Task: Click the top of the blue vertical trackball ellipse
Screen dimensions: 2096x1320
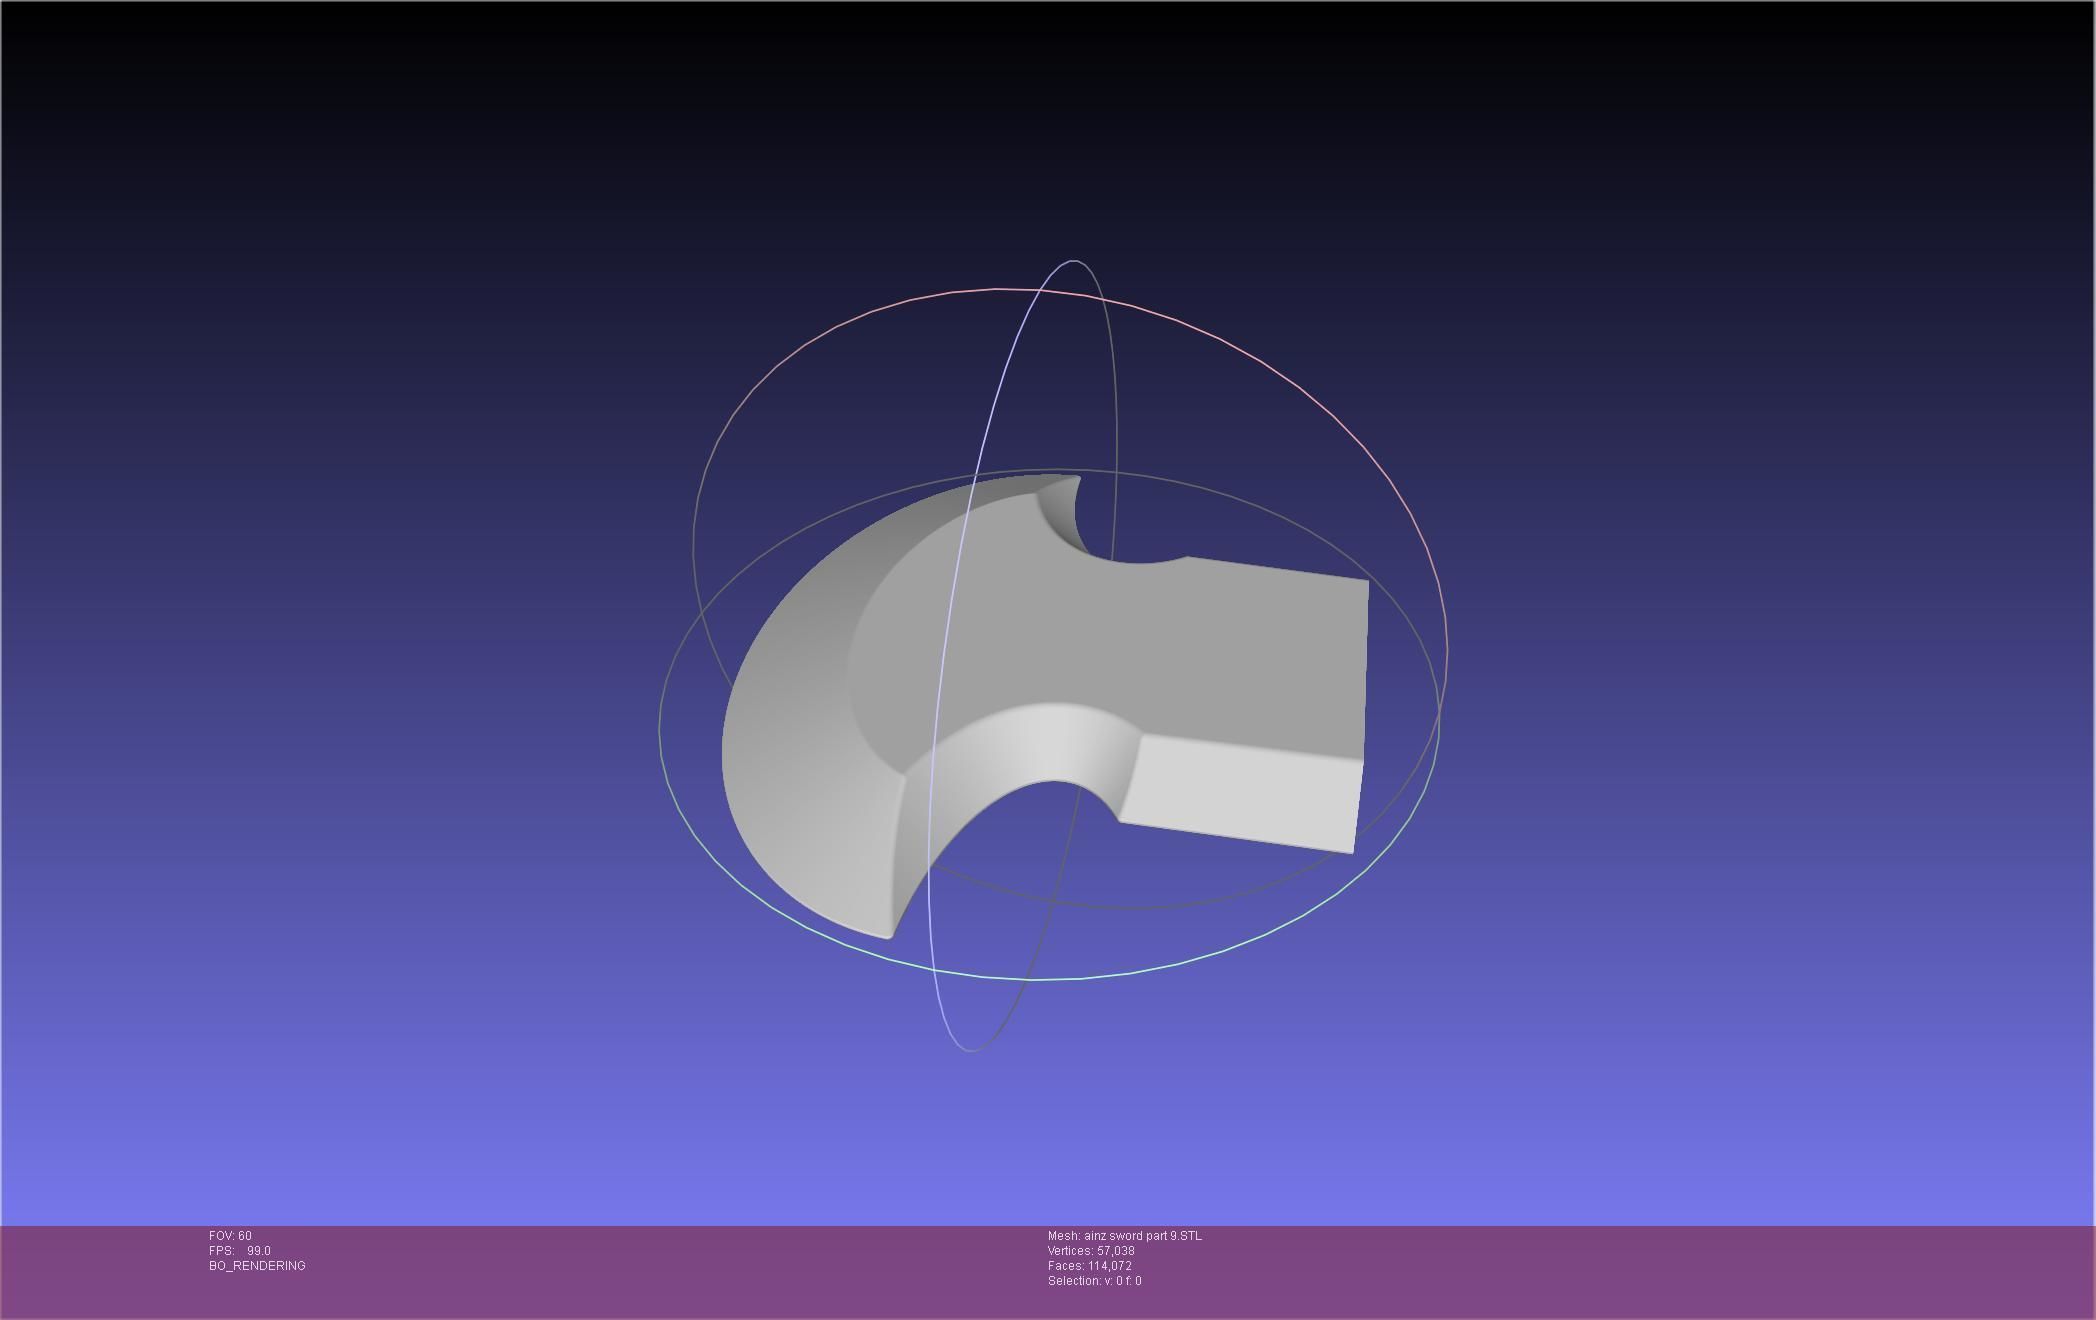Action: tap(1074, 261)
